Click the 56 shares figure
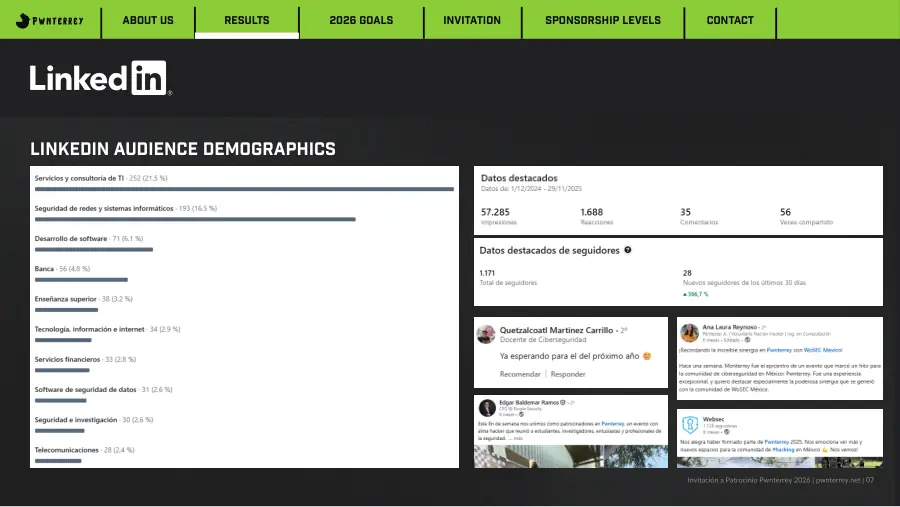 coord(785,212)
